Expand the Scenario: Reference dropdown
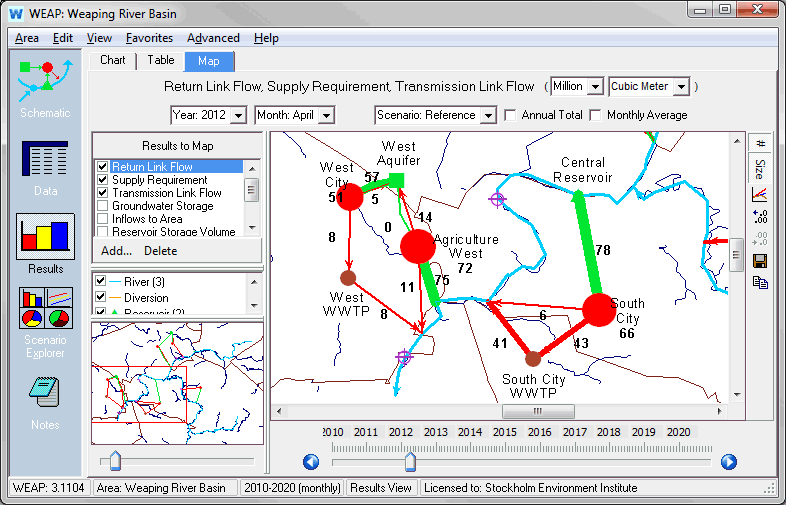This screenshot has height=505, width=786. point(487,116)
